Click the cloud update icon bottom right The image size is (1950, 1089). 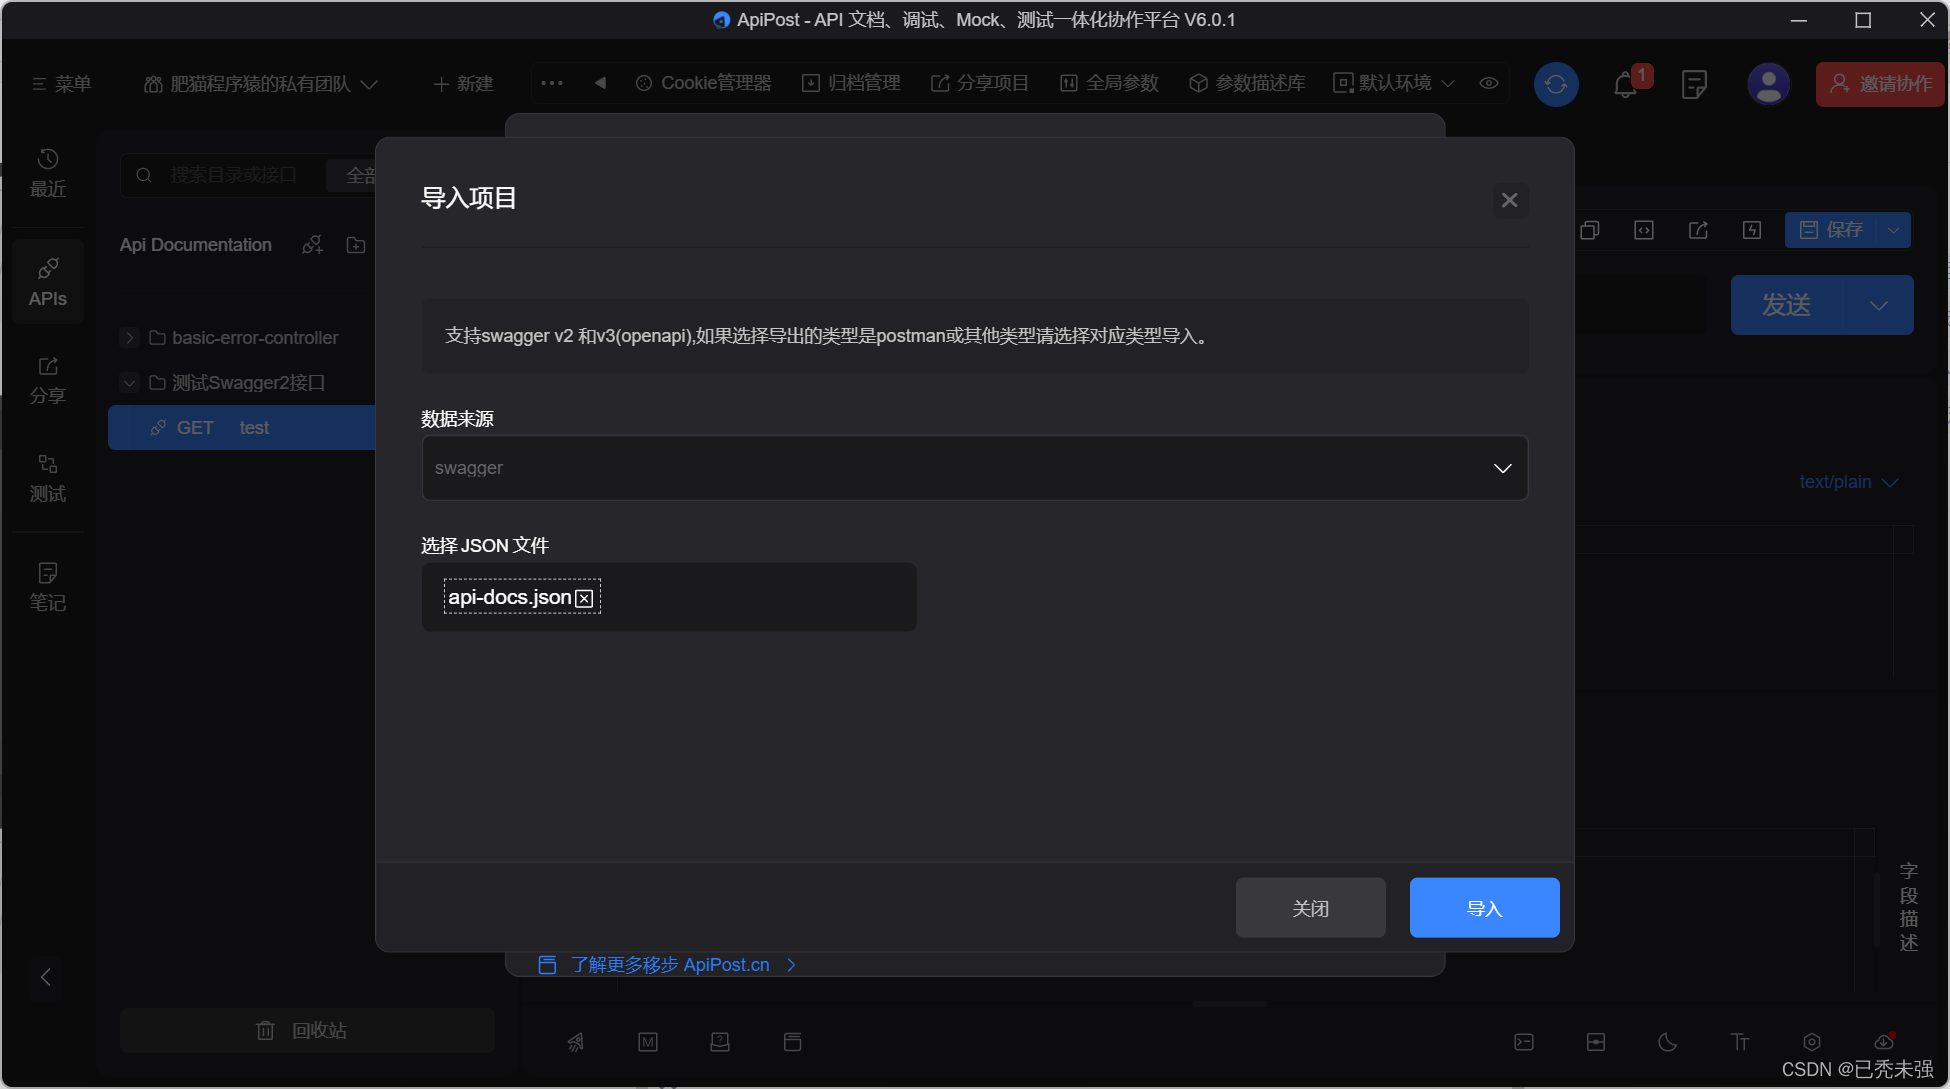(1884, 1042)
